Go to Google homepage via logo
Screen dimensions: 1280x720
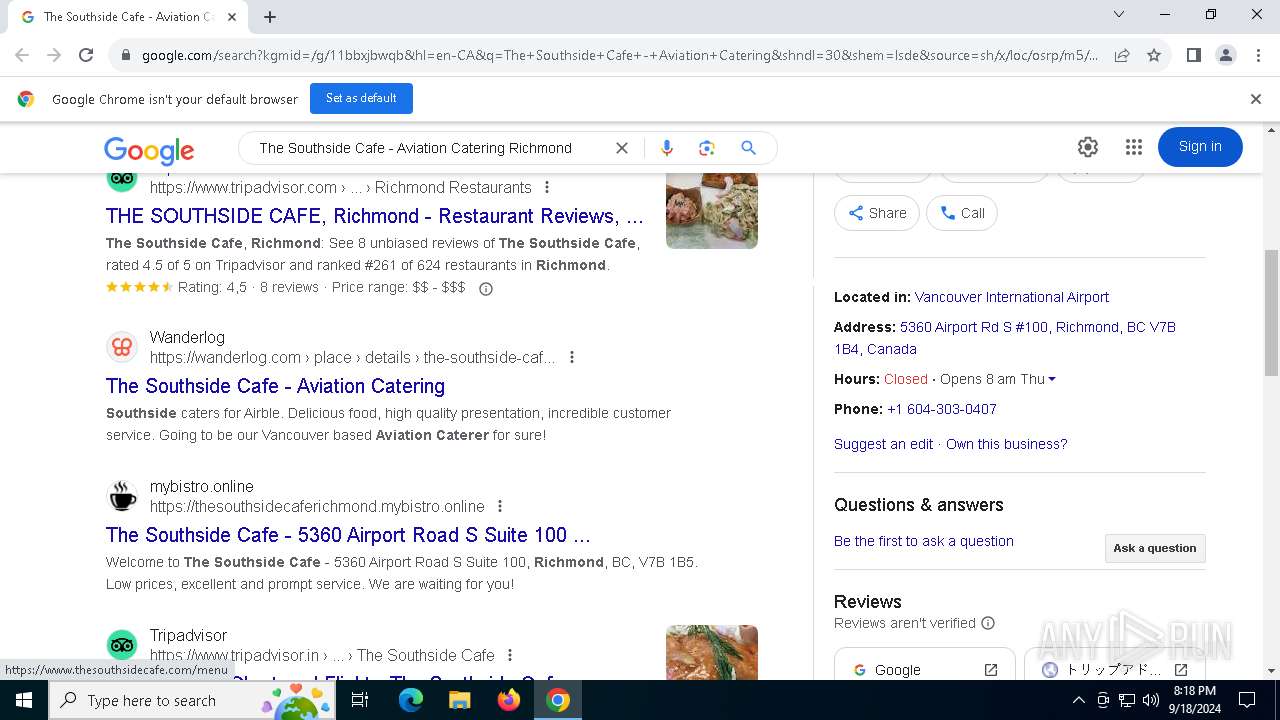pyautogui.click(x=149, y=150)
